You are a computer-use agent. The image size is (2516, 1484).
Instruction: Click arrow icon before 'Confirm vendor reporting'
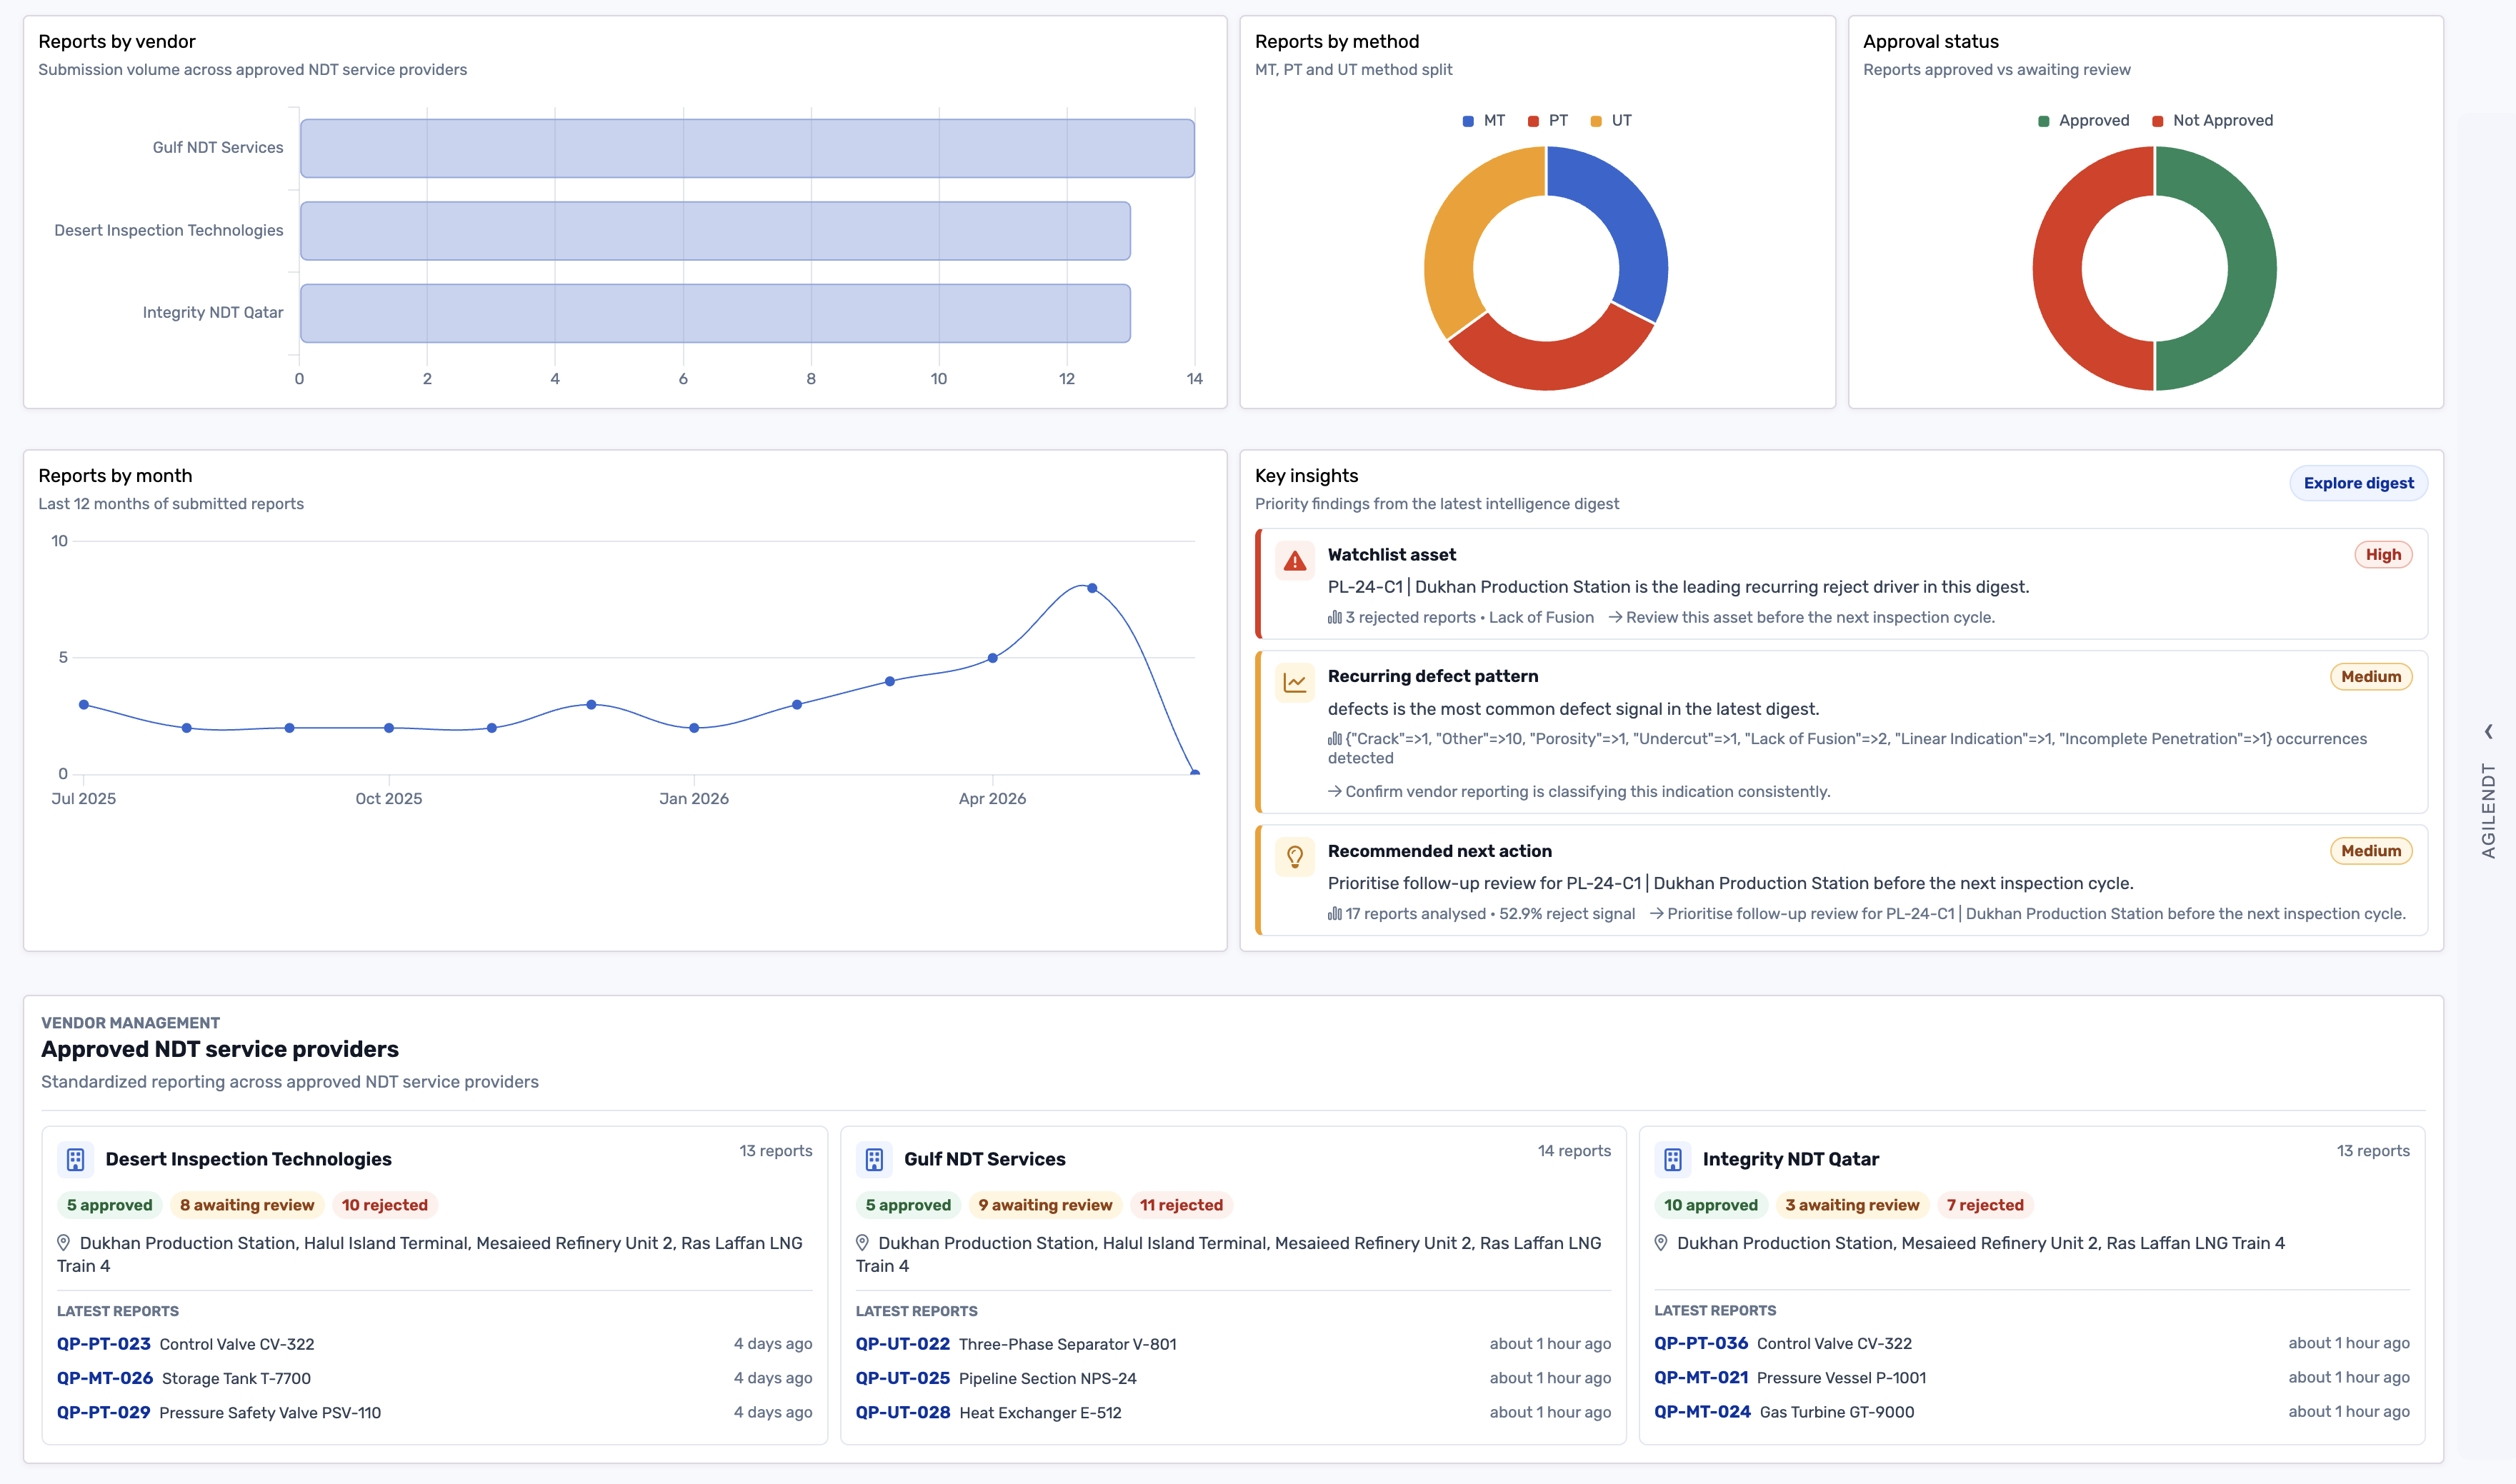click(x=1335, y=791)
